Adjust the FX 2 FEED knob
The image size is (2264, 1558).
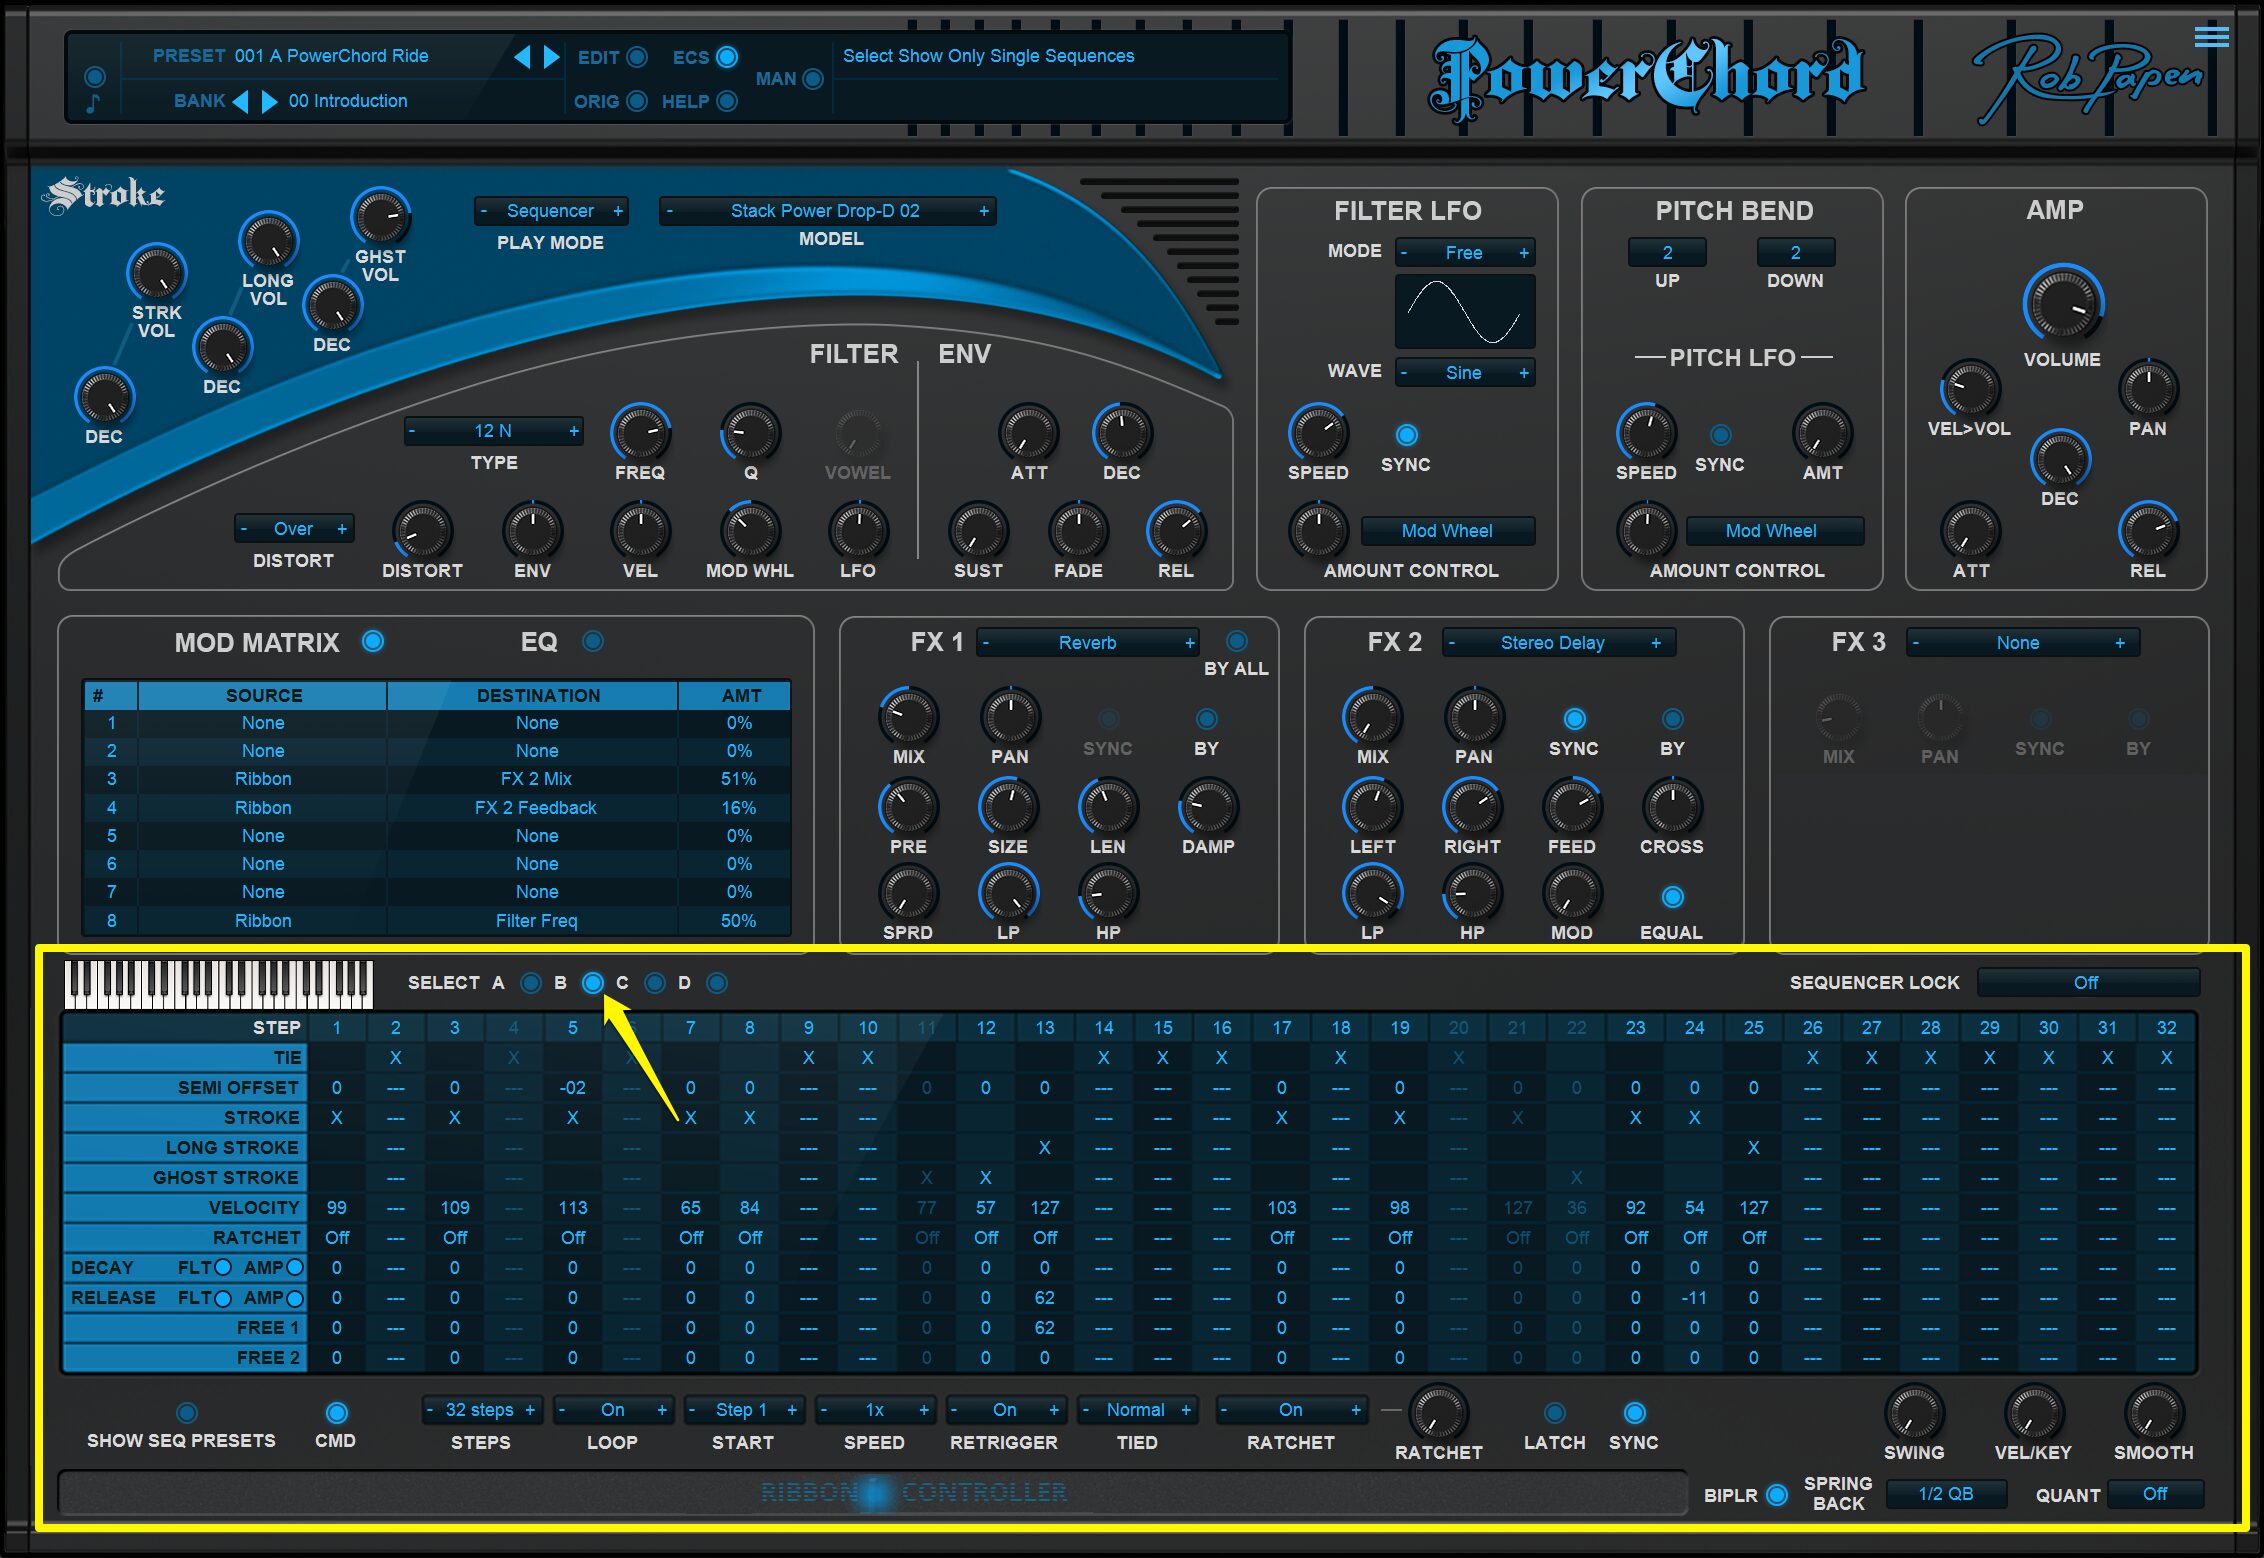1572,806
